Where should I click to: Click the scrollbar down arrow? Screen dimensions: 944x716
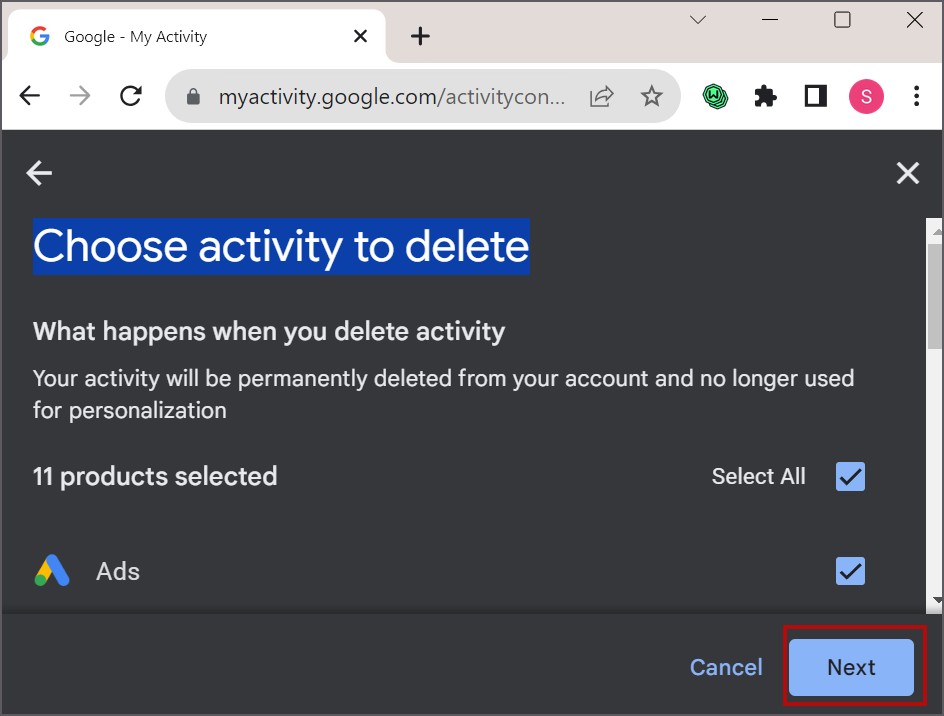click(936, 600)
